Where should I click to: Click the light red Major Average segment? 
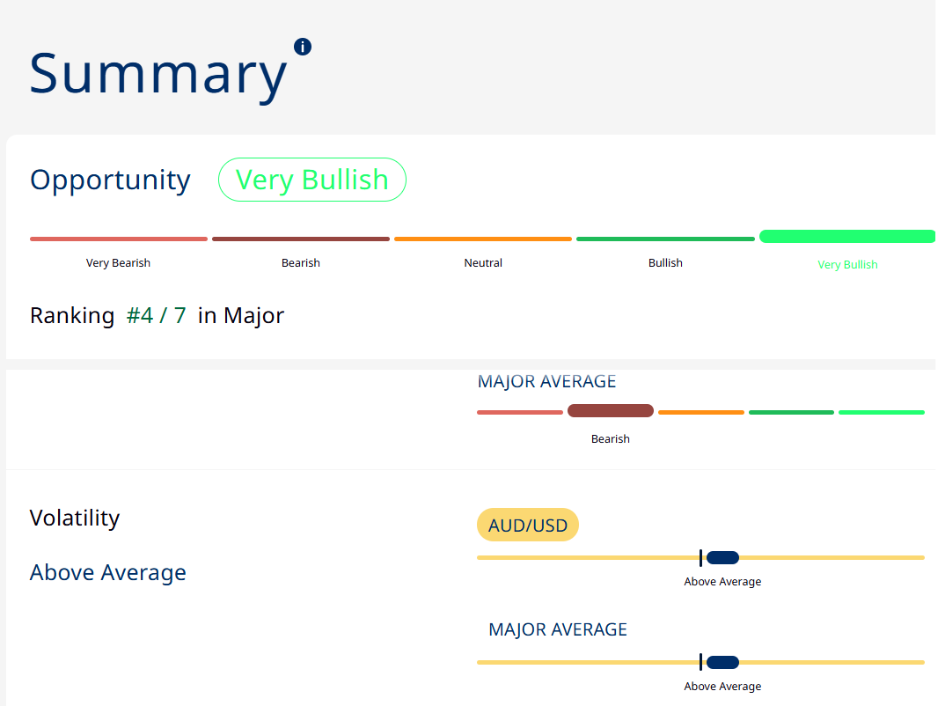click(x=520, y=412)
